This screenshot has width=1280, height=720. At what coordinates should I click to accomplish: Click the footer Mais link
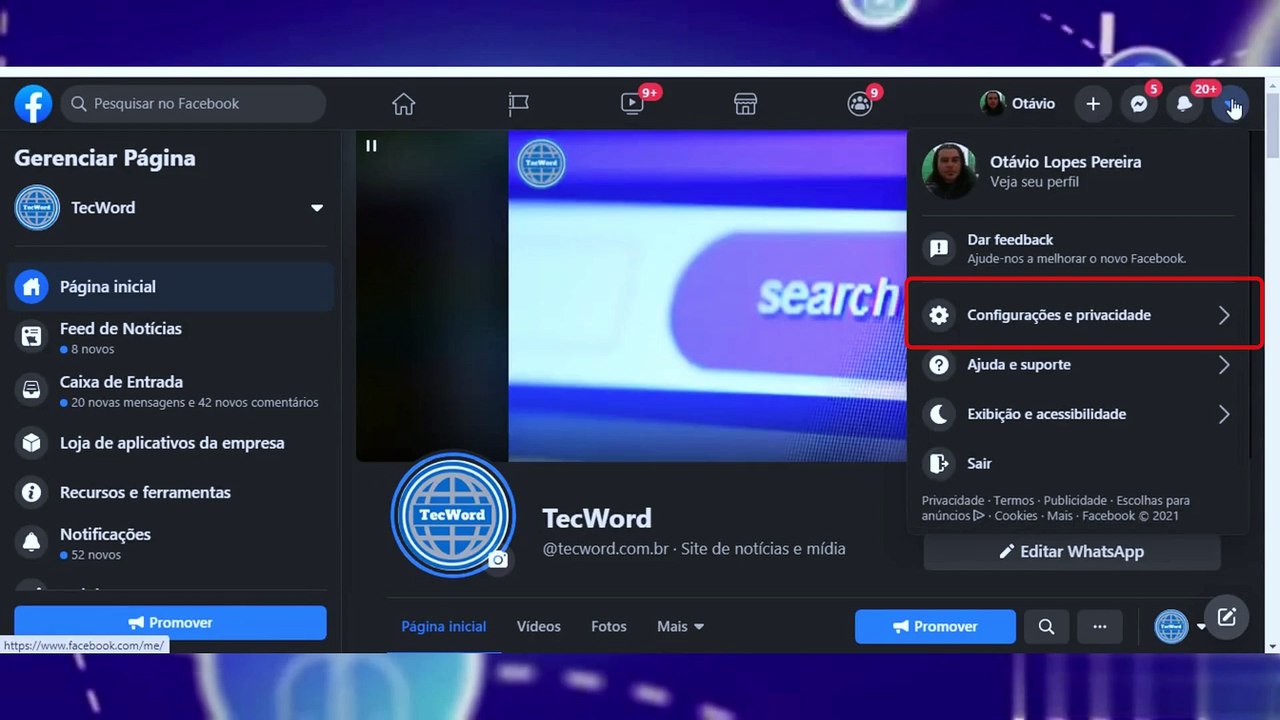(x=1060, y=516)
